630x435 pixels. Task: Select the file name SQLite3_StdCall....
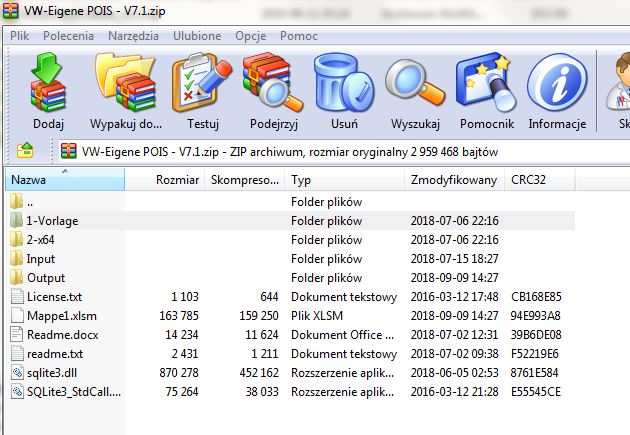point(74,392)
